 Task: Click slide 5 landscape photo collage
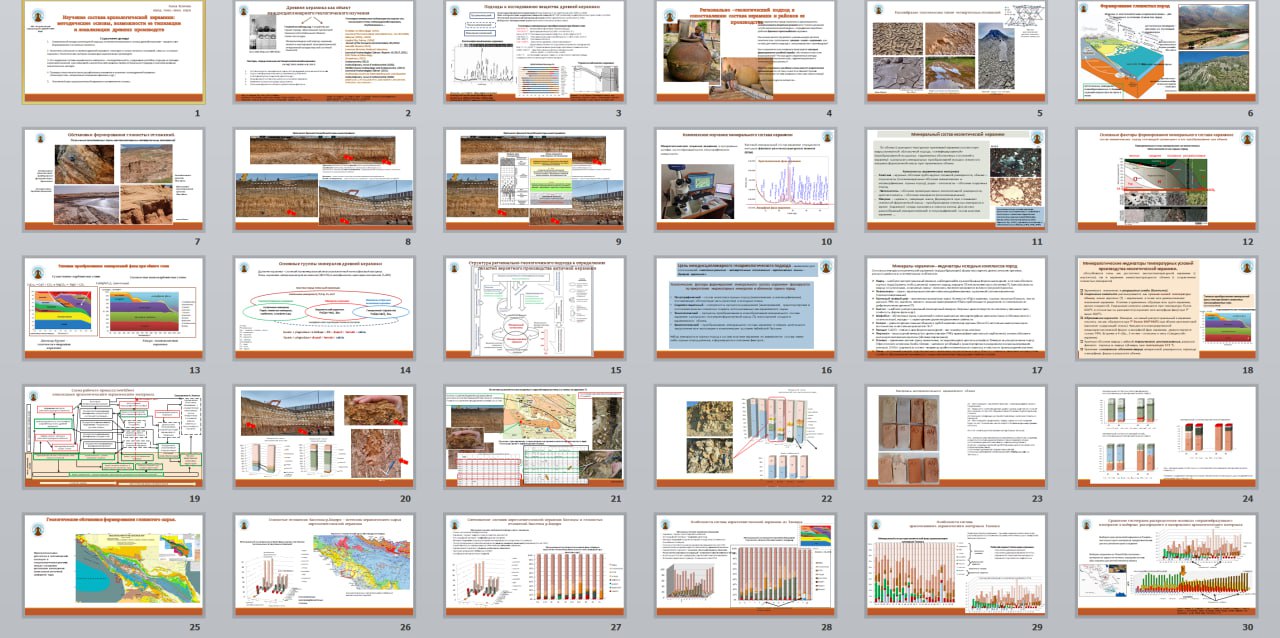click(x=956, y=52)
